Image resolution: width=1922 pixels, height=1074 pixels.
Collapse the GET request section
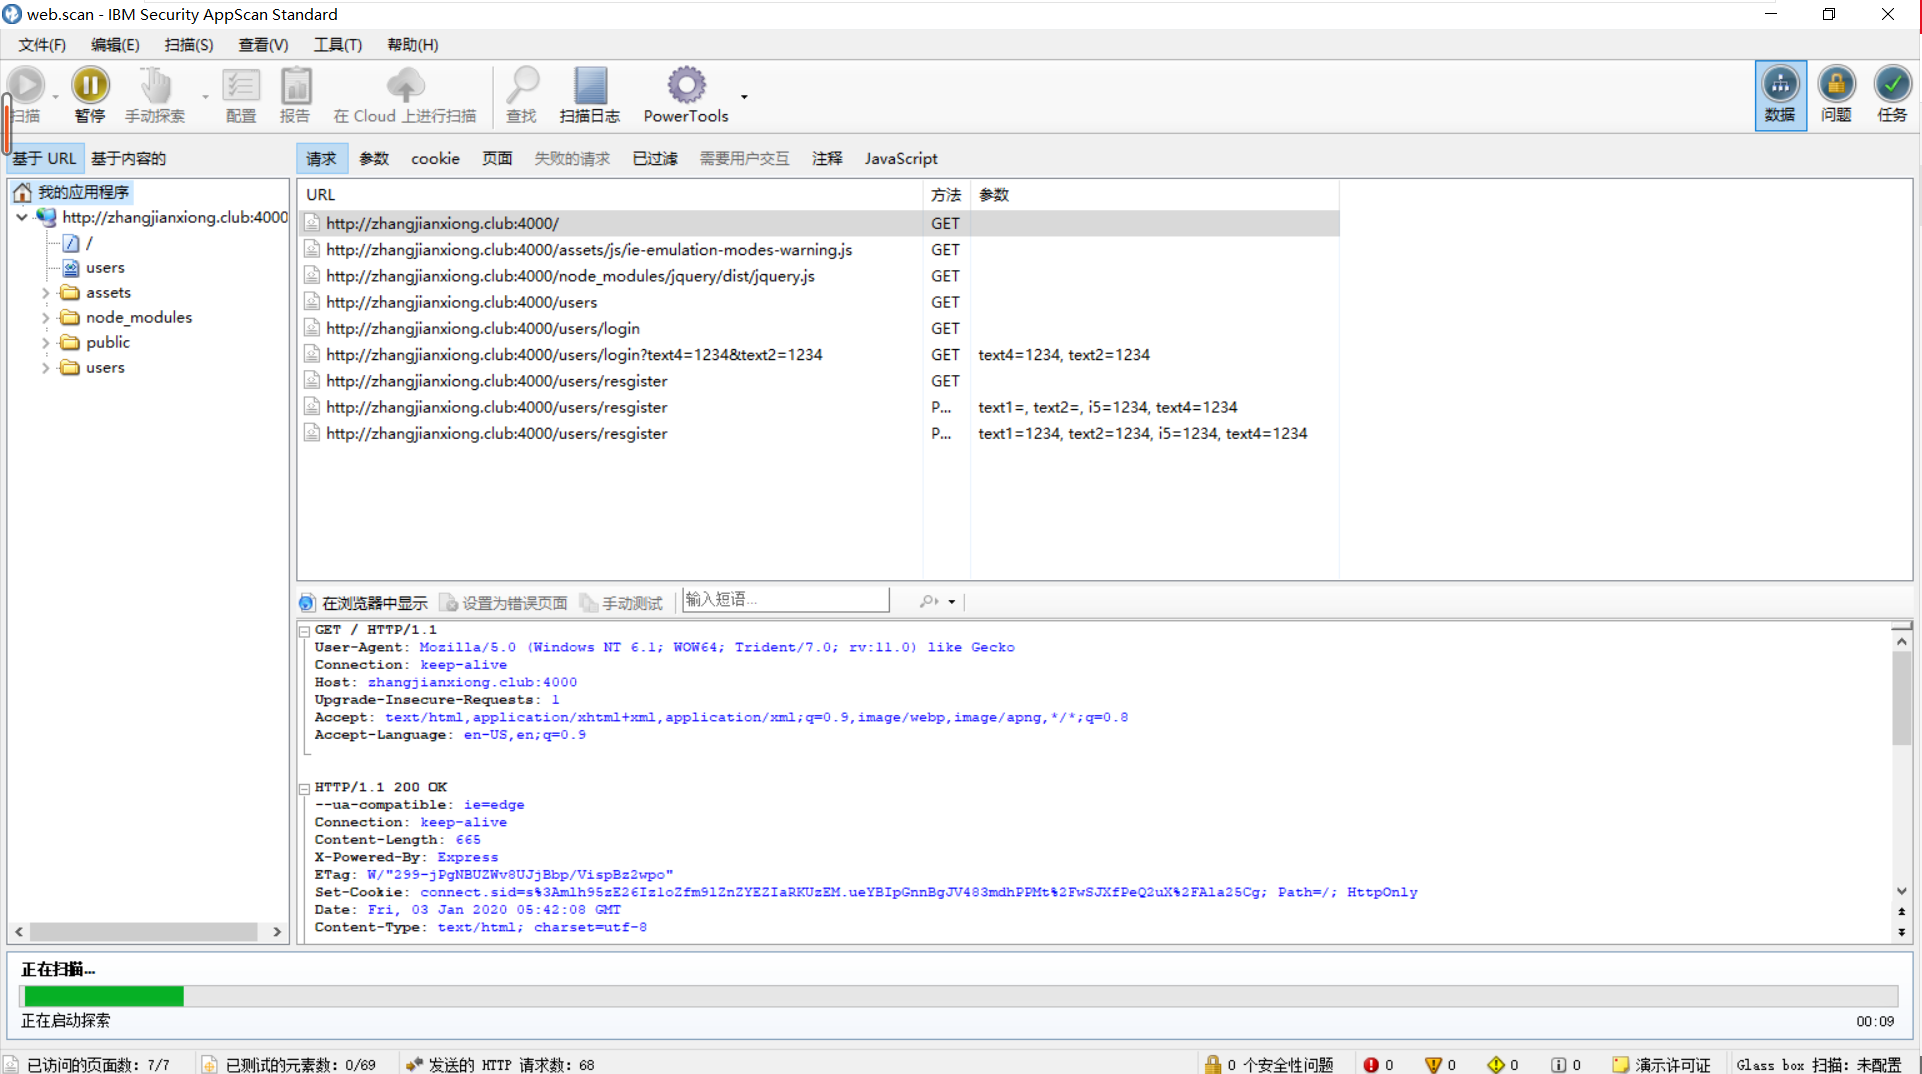[x=304, y=631]
